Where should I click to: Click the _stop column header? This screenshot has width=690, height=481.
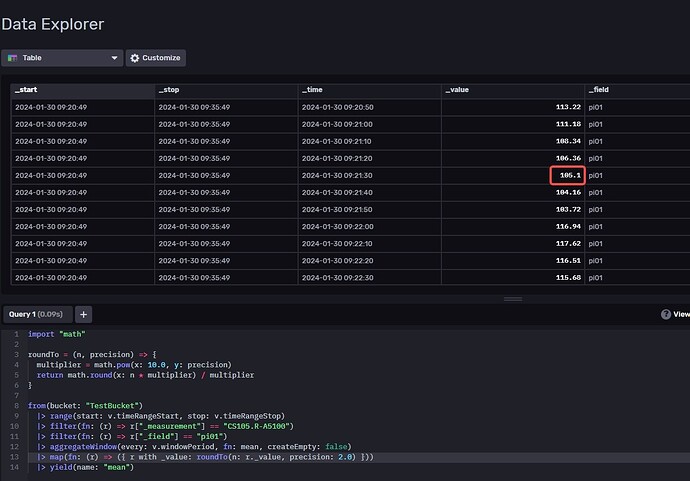[x=226, y=90]
